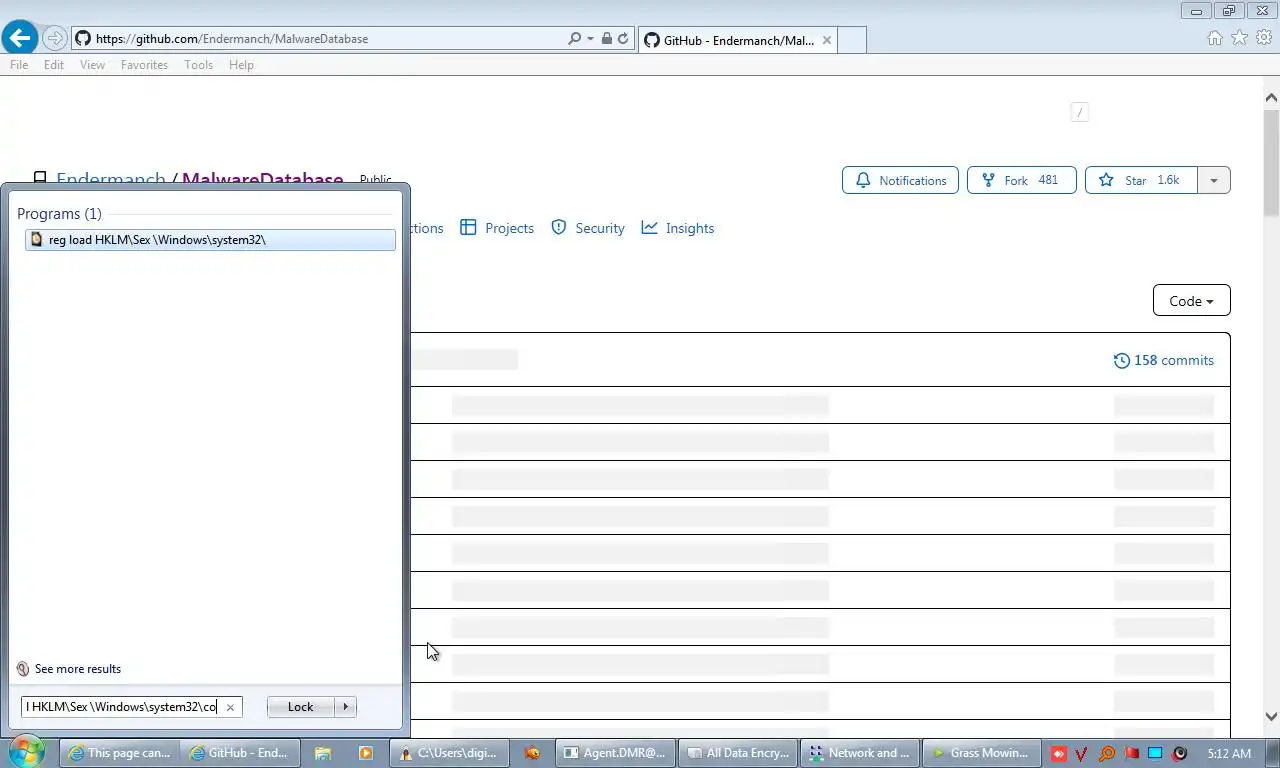
Task: Switch to Agent.DMR@... taskbar window
Action: pos(614,753)
